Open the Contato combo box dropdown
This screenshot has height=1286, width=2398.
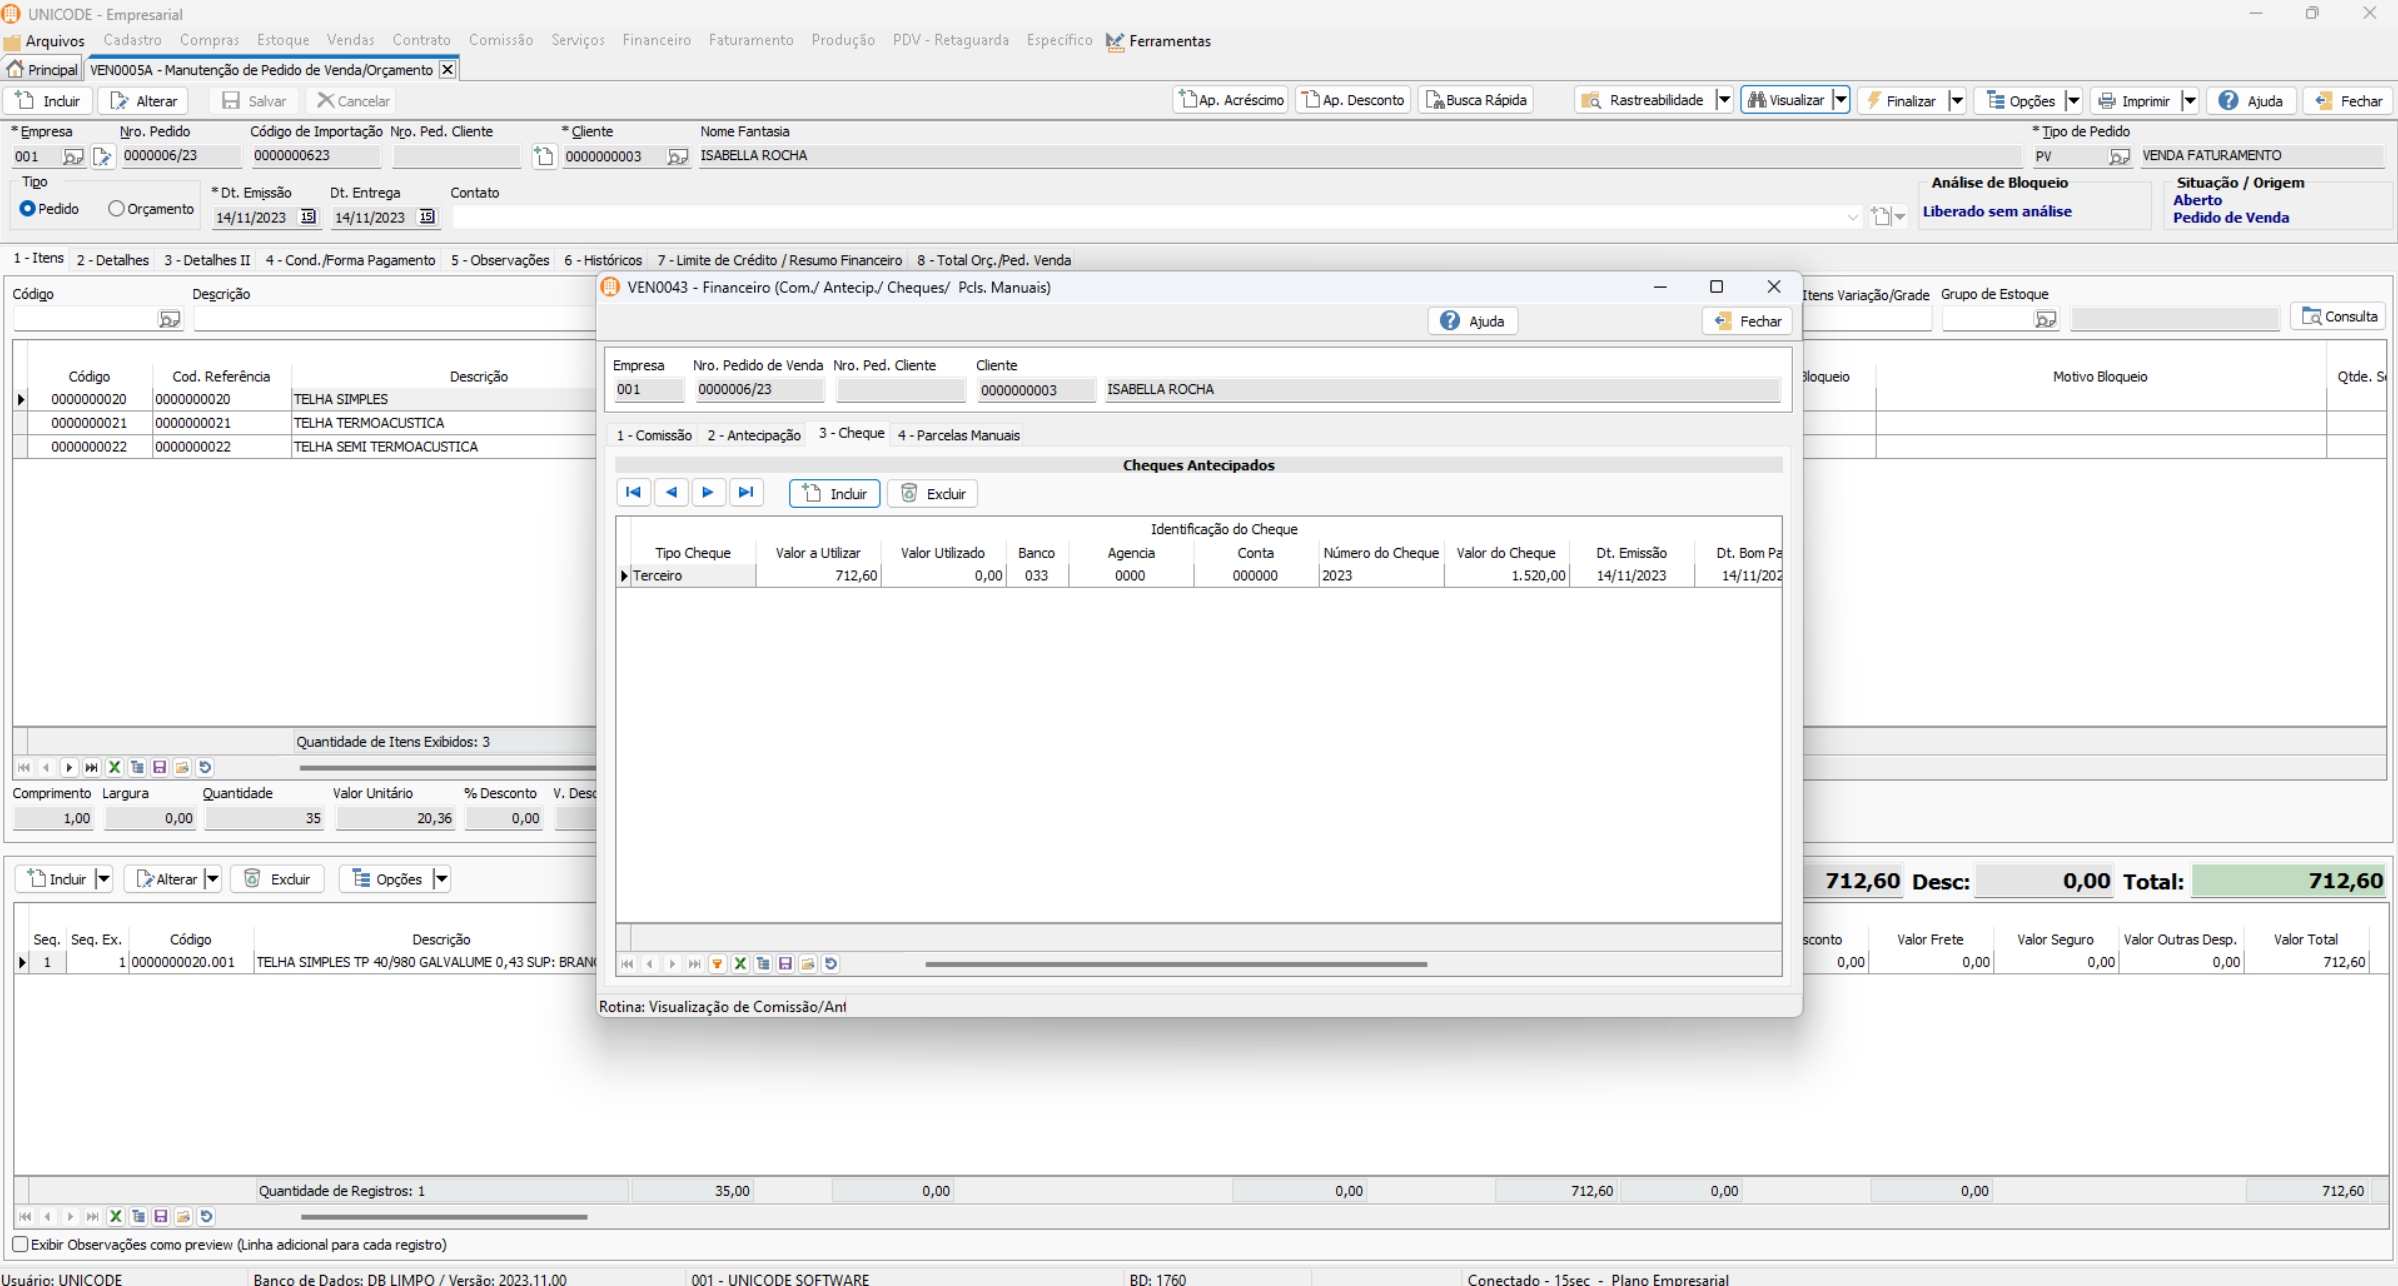[1852, 217]
